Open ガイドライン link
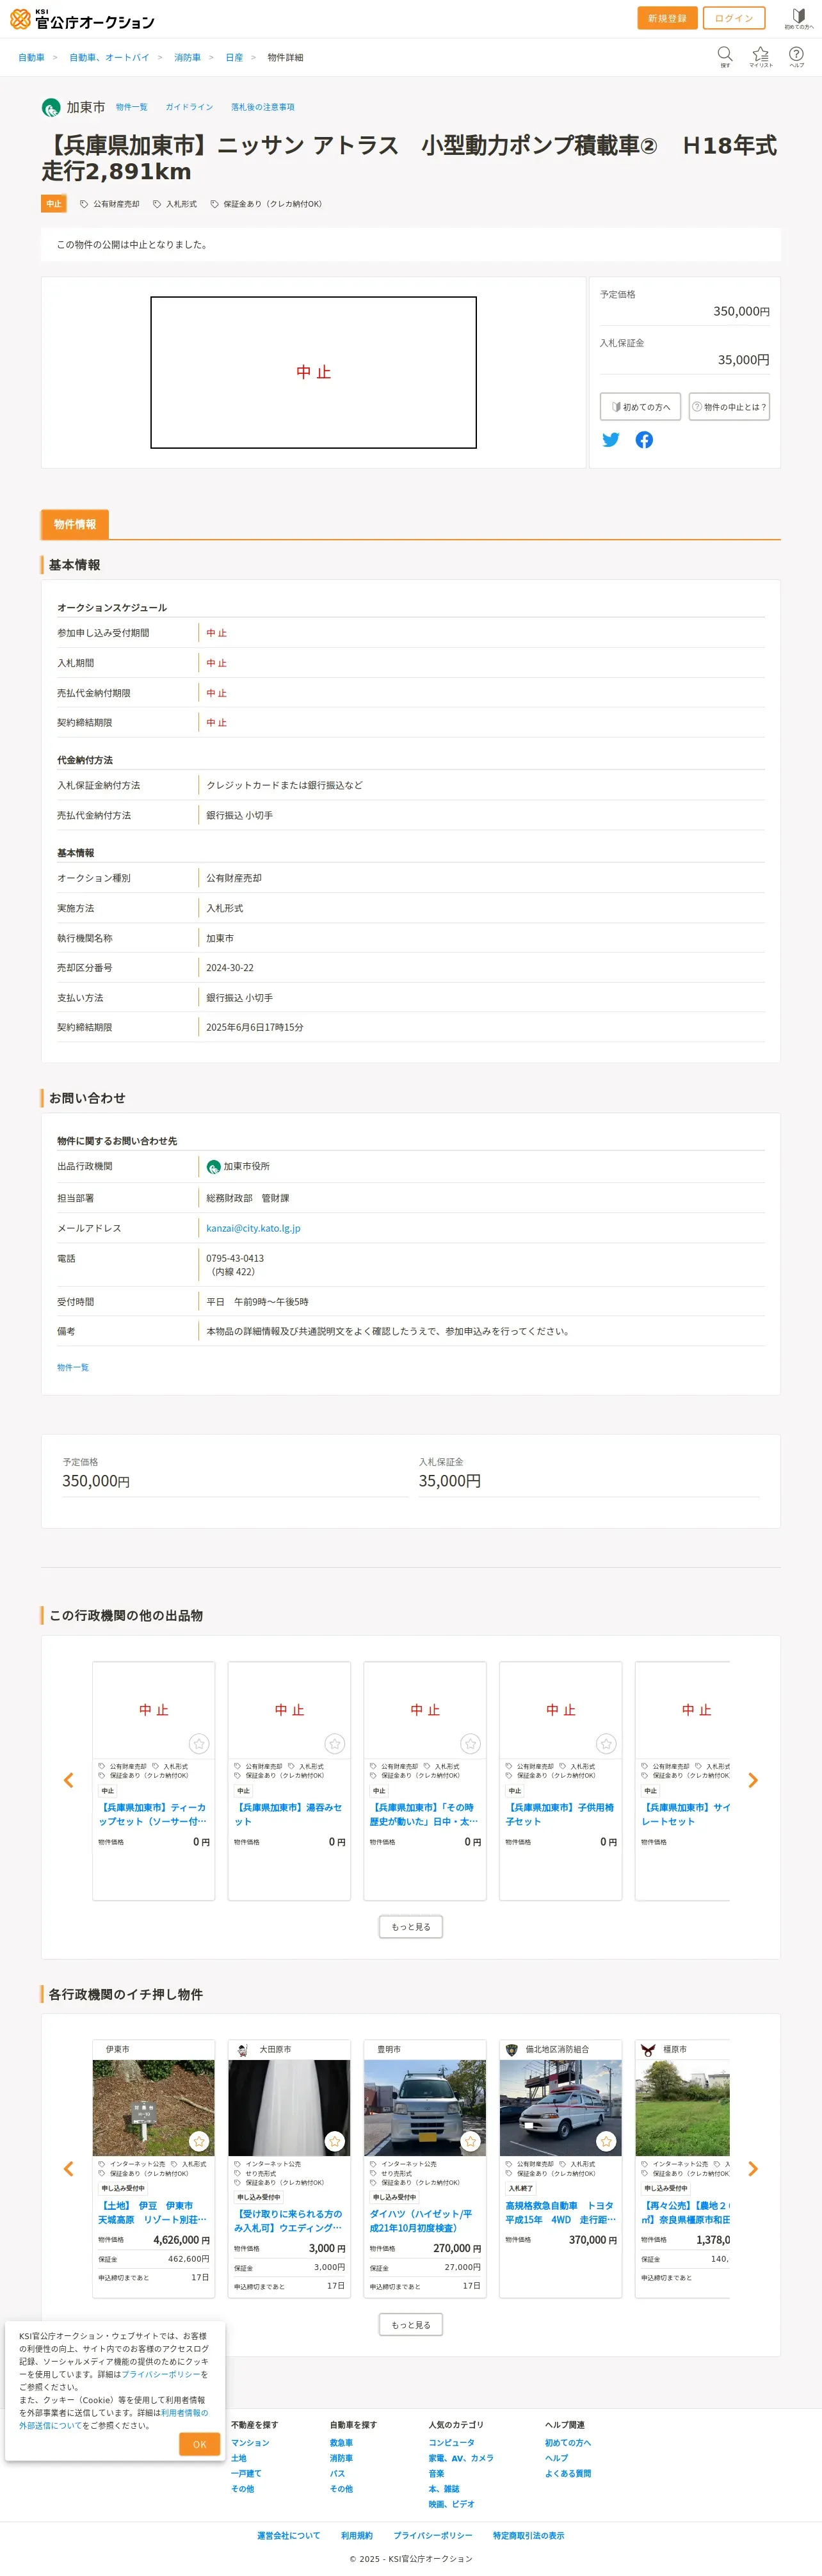This screenshot has height=2576, width=822. [x=189, y=107]
